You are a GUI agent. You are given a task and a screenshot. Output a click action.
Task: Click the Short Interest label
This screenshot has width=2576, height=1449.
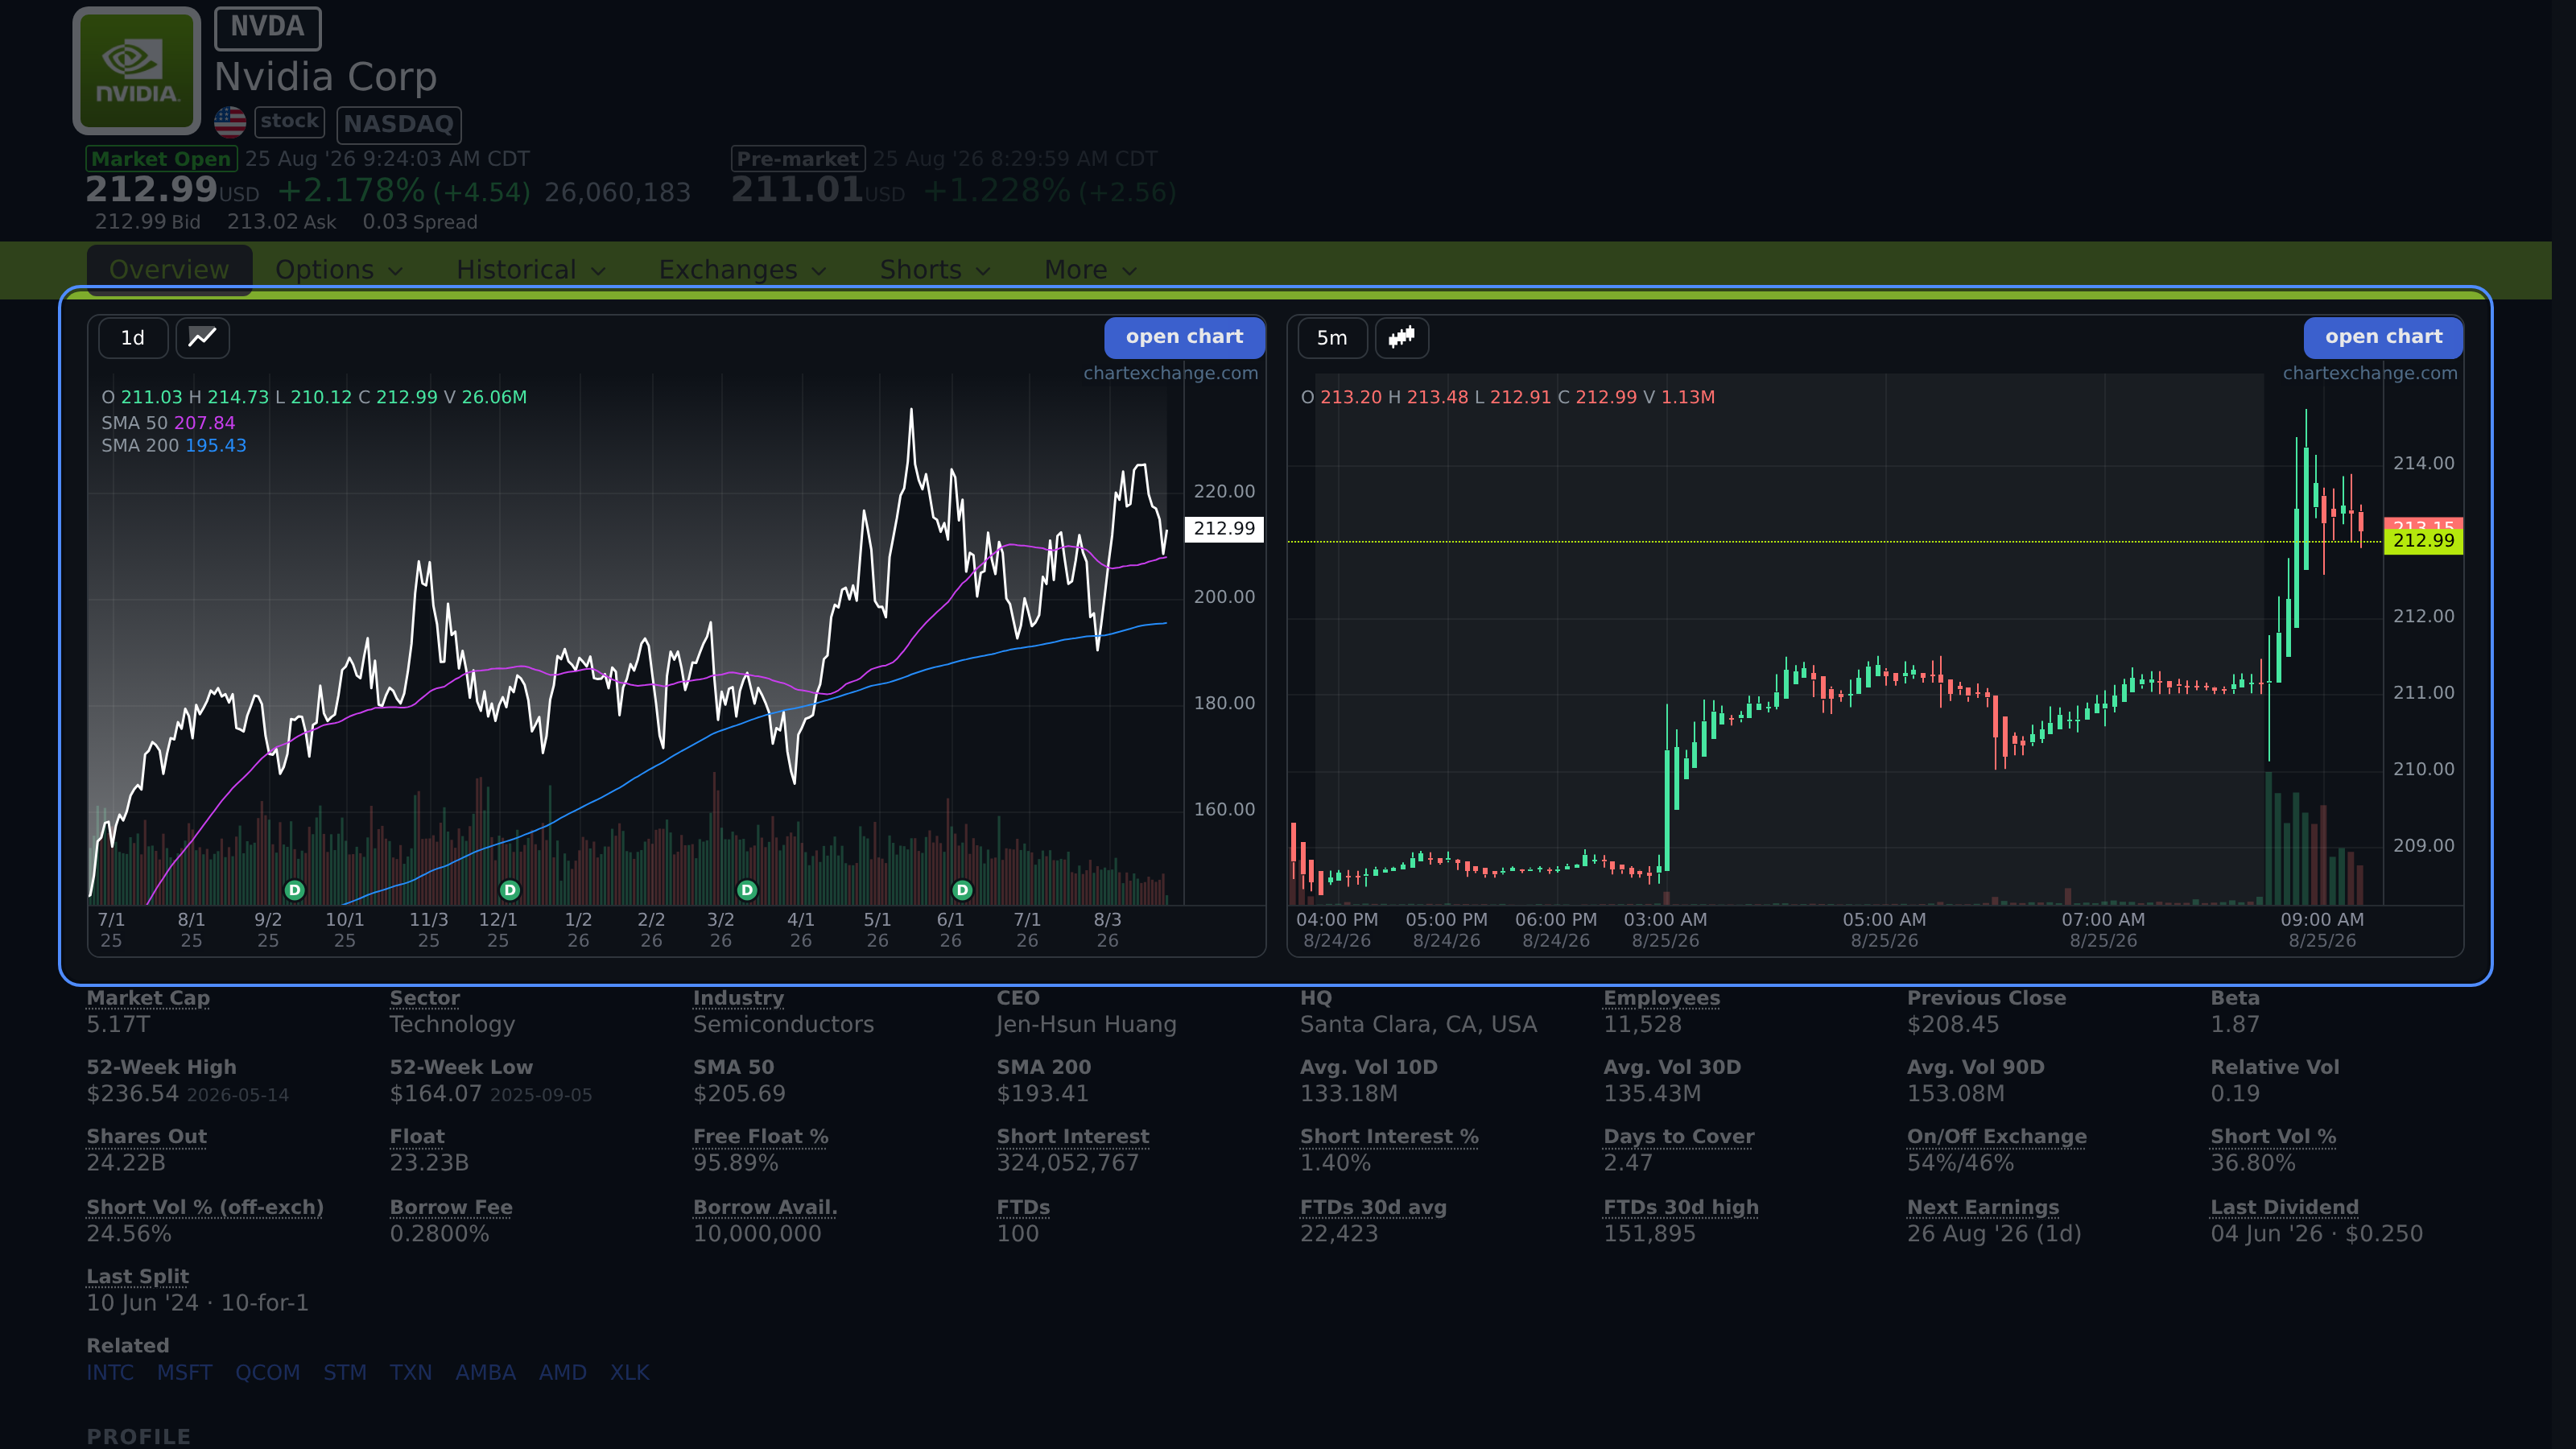click(x=1072, y=1136)
